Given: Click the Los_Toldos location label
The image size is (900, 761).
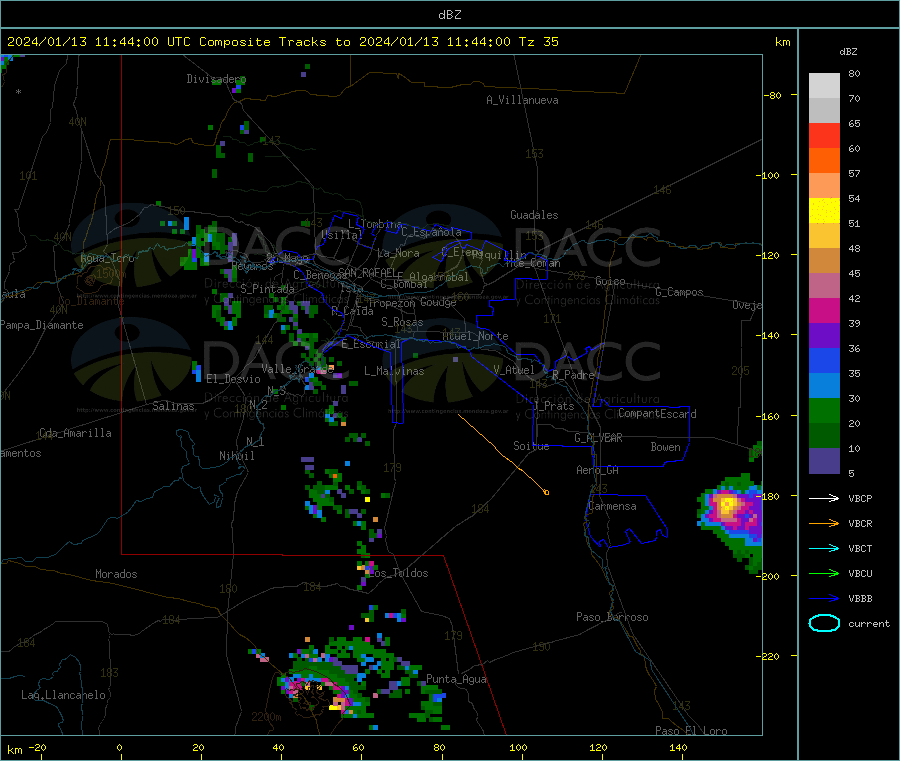Looking at the screenshot, I should (399, 573).
